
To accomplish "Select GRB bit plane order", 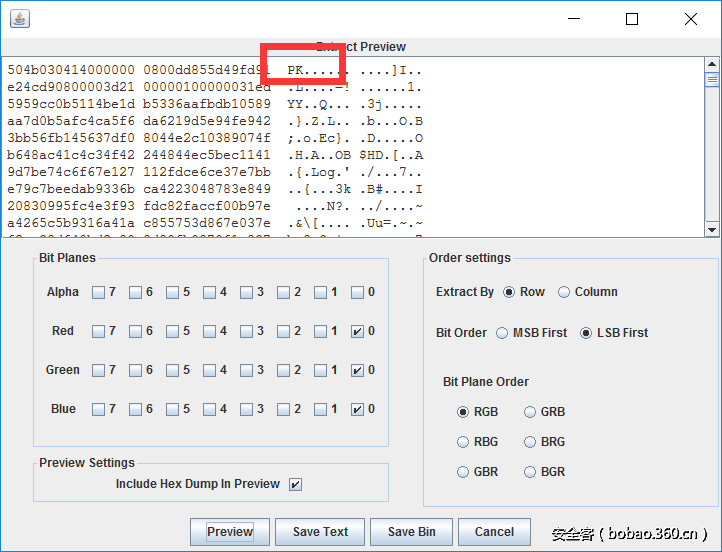I will (530, 412).
